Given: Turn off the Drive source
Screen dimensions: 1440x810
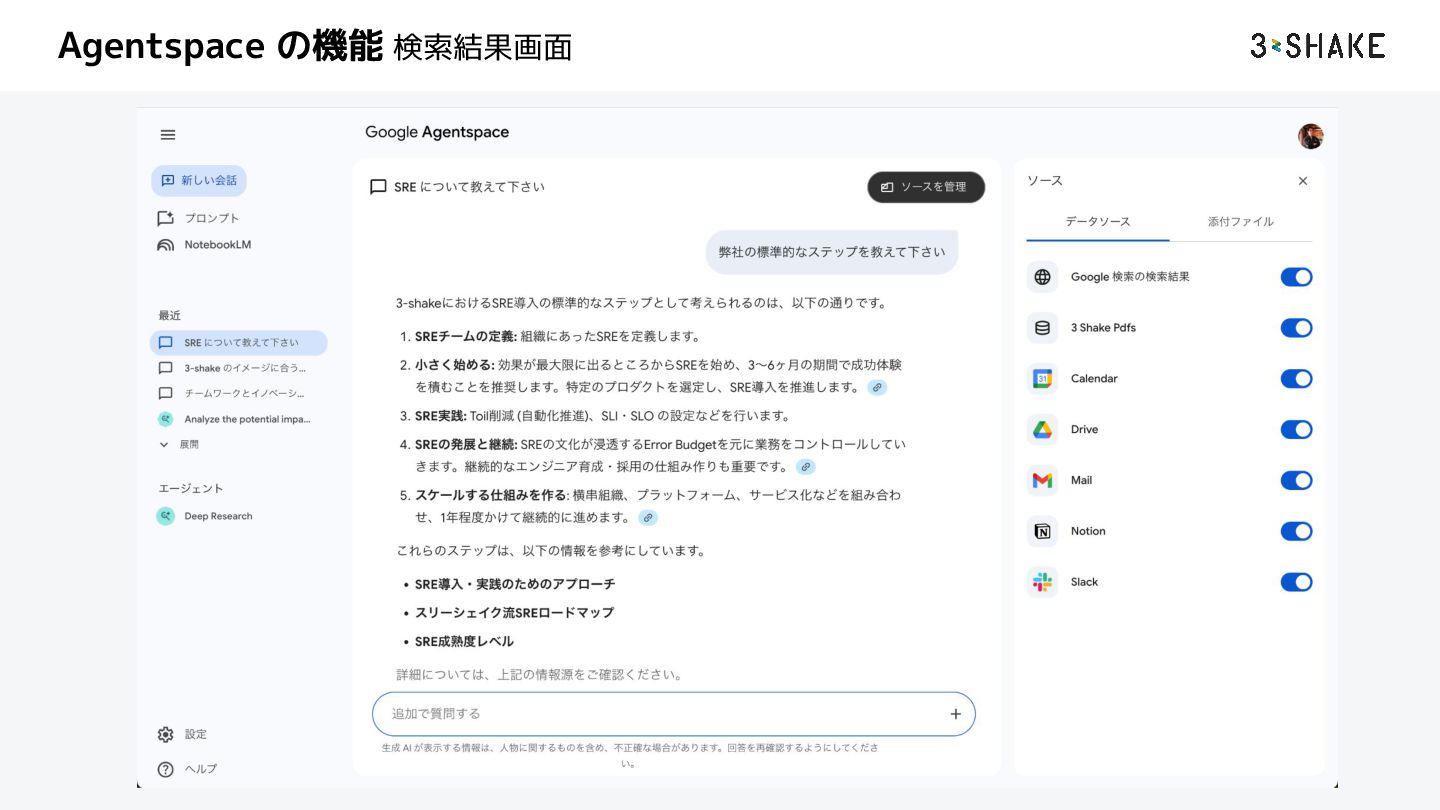Looking at the screenshot, I should point(1296,430).
